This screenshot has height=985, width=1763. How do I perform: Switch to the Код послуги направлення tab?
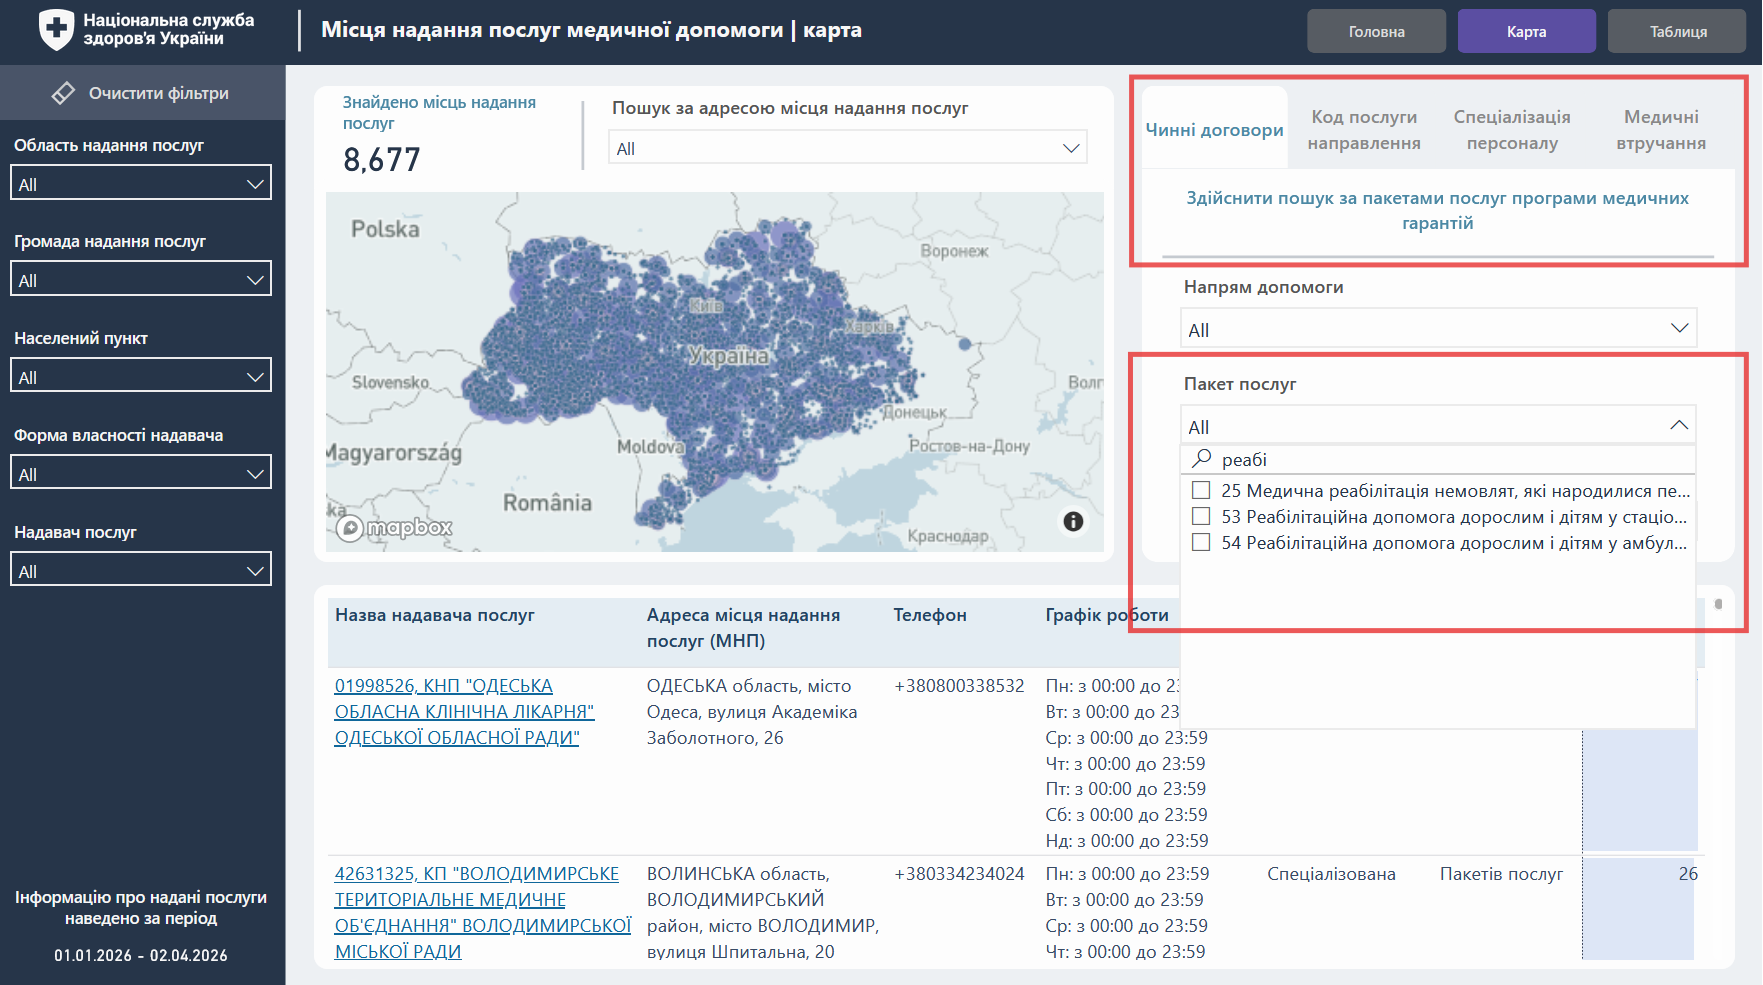(1364, 130)
